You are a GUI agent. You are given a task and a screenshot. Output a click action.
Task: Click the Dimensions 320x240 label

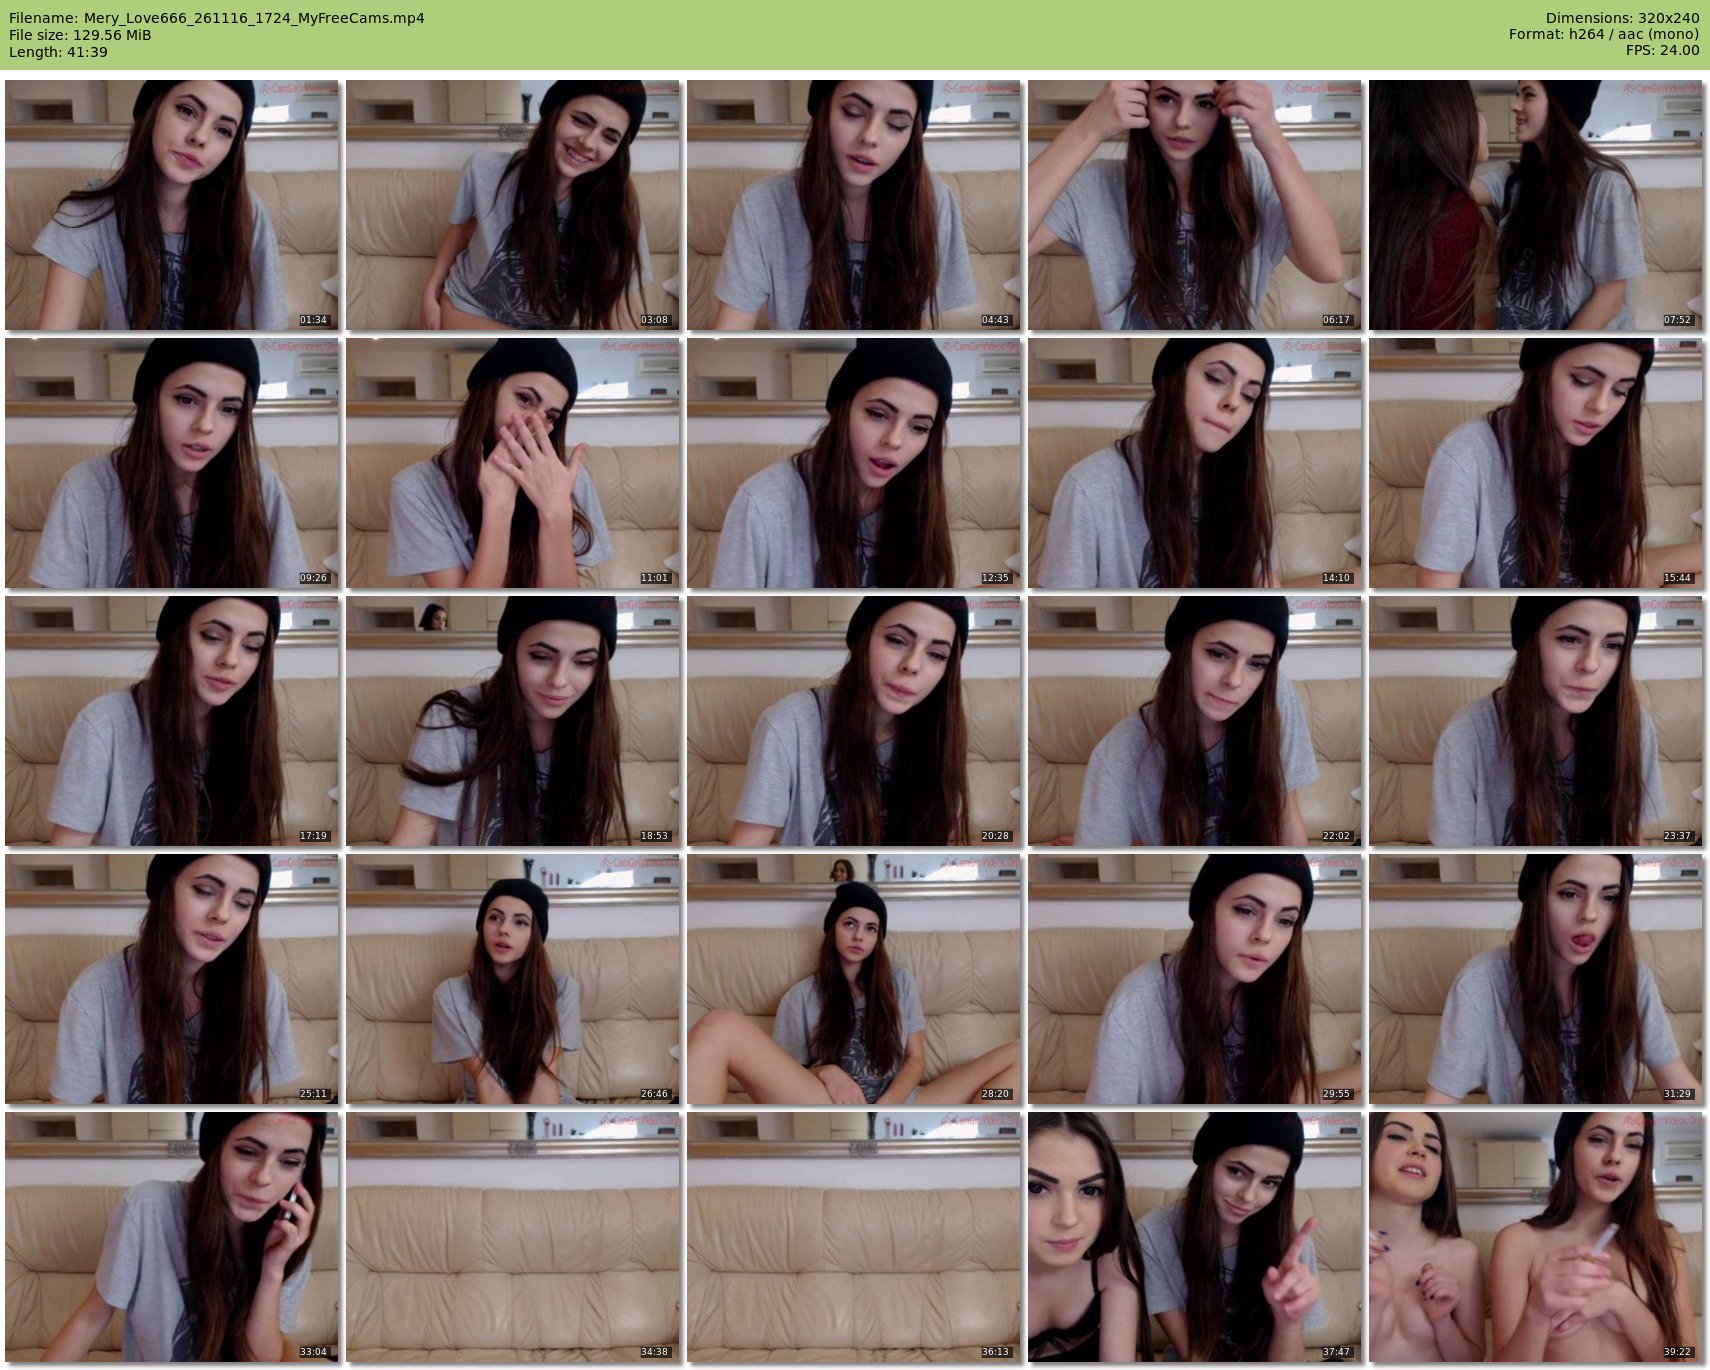coord(1622,18)
